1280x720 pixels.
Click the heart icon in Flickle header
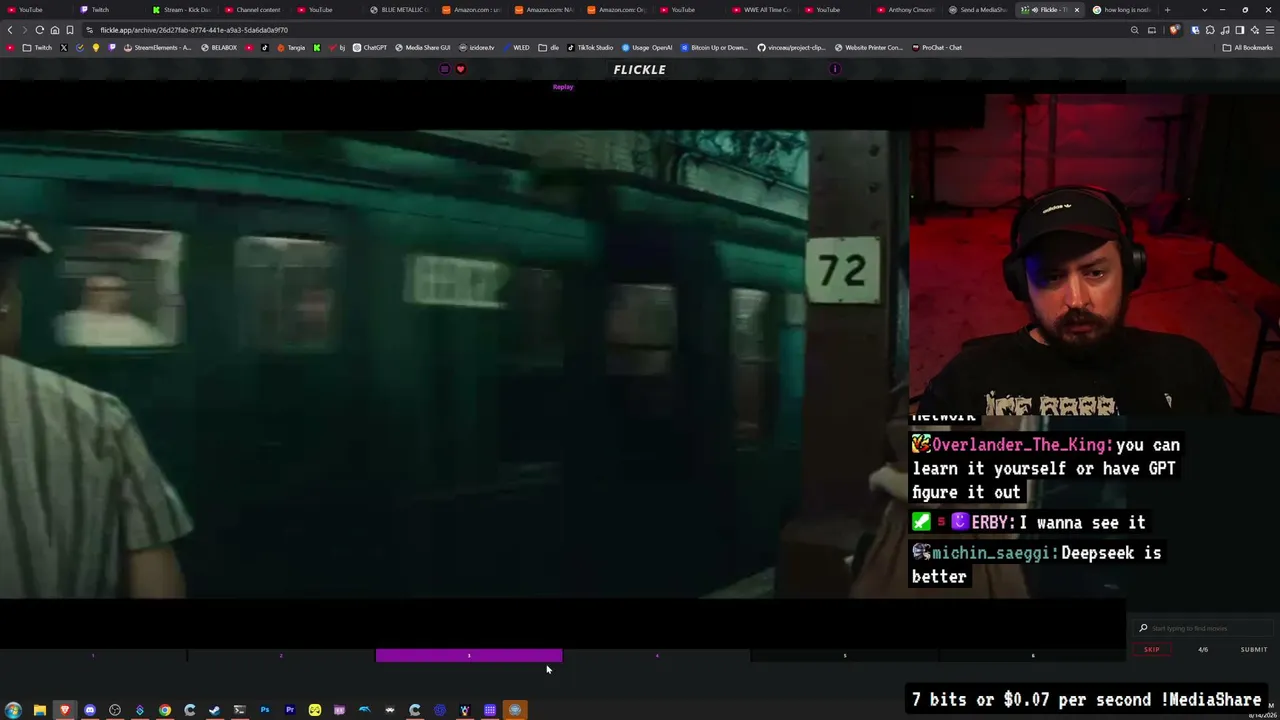(x=460, y=69)
